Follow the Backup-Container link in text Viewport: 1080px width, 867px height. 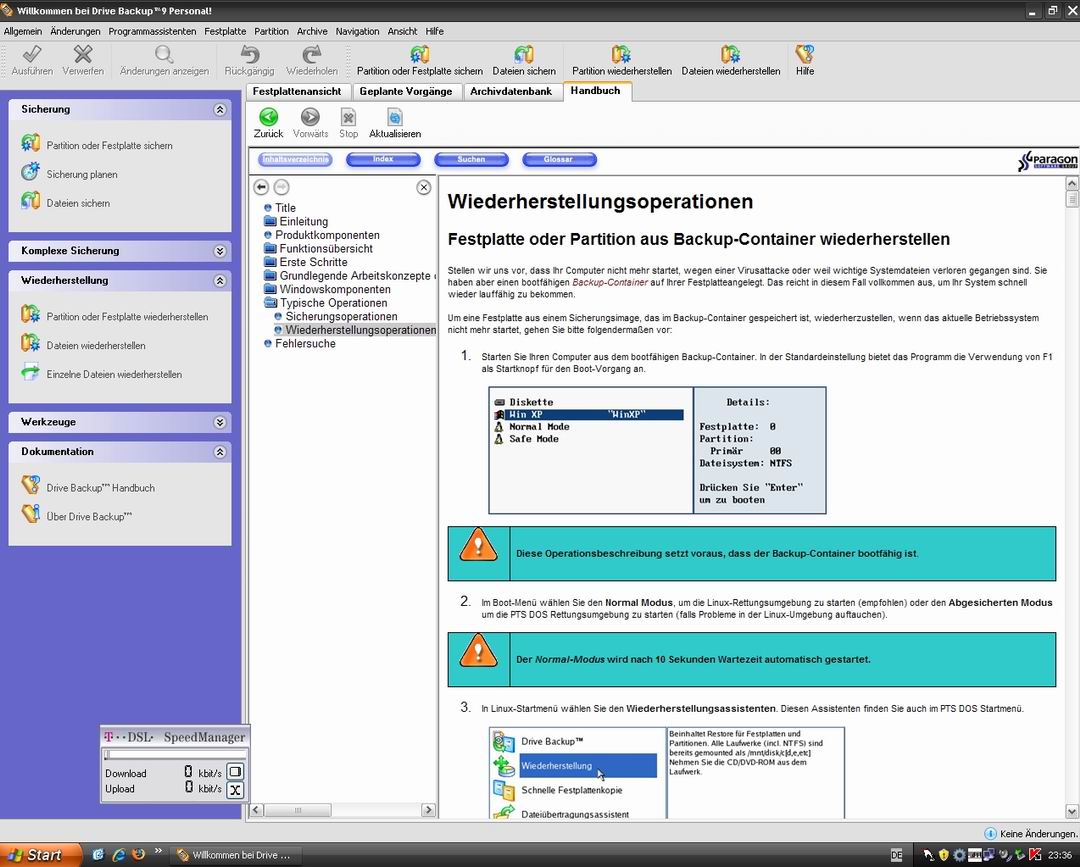coord(610,282)
